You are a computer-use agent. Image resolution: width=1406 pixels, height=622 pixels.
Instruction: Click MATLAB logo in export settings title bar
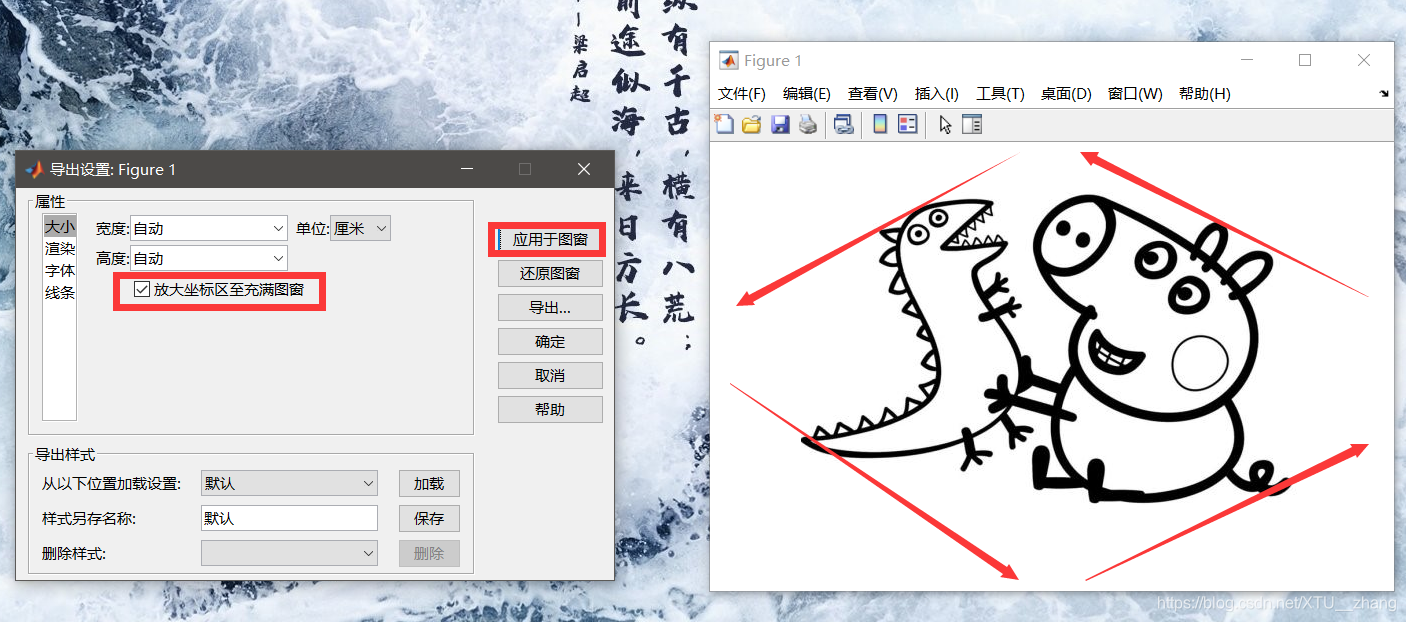pyautogui.click(x=34, y=169)
